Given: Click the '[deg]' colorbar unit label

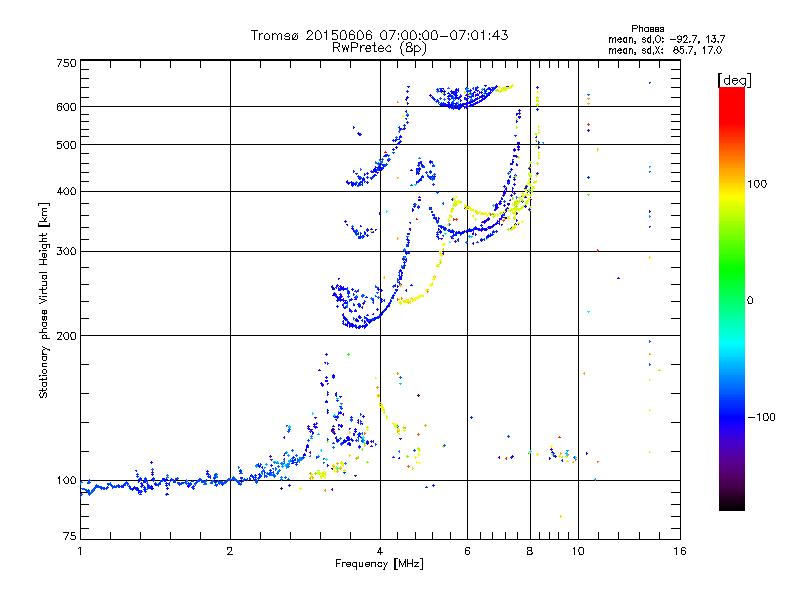Looking at the screenshot, I should point(734,80).
